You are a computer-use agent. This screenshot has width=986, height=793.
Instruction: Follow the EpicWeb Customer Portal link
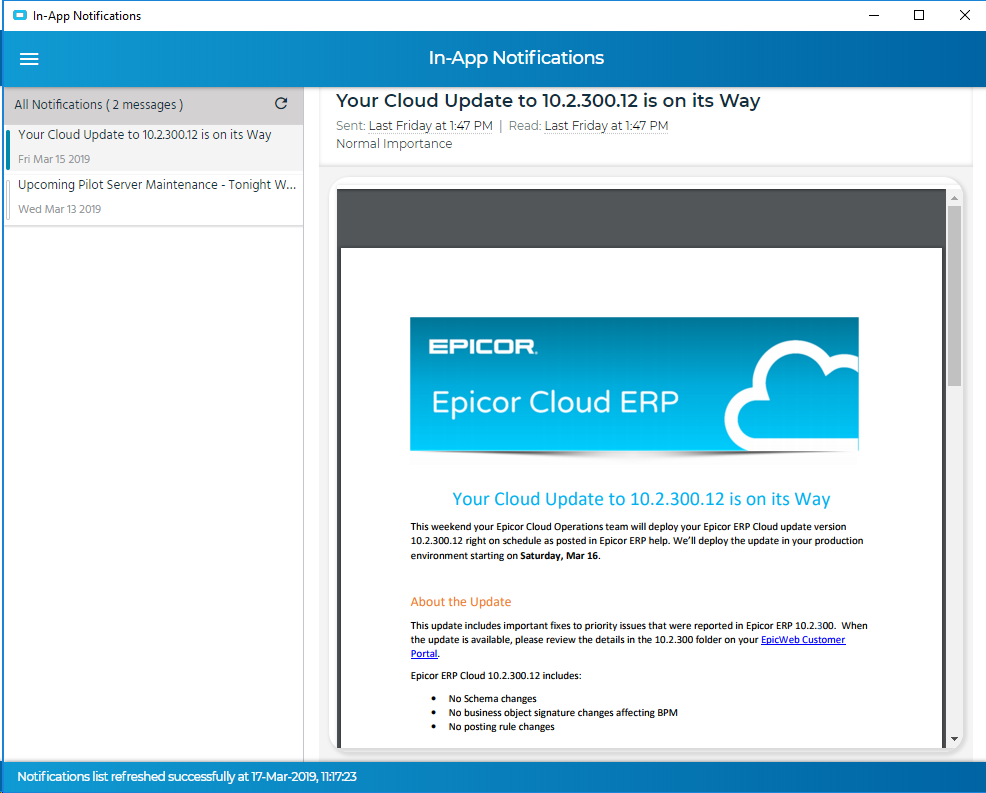coord(803,640)
